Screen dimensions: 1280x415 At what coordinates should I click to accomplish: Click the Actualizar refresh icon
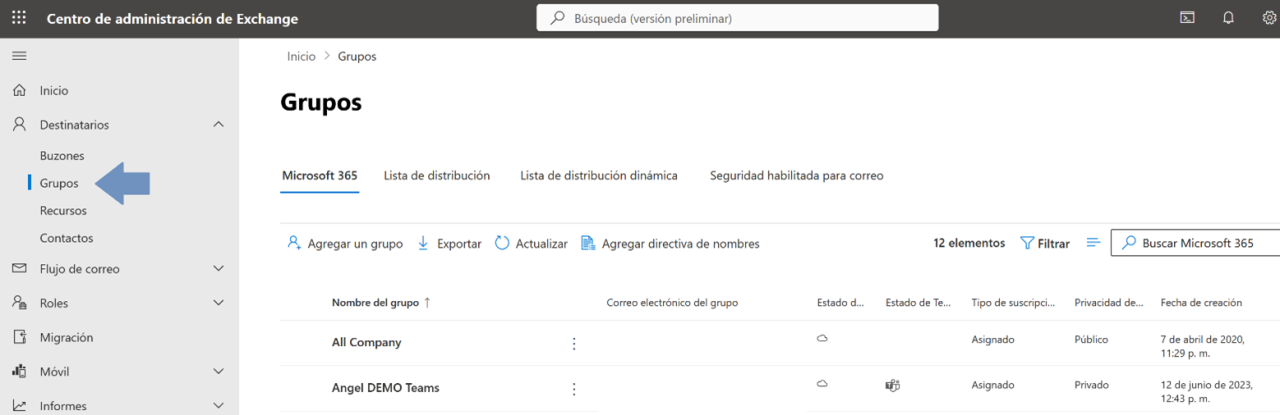(x=502, y=243)
